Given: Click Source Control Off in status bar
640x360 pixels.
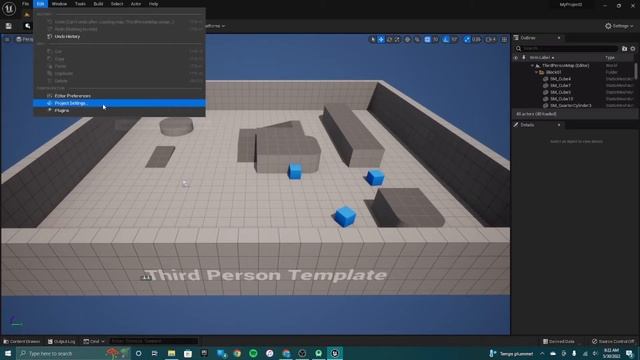Looking at the screenshot, I should pos(613,341).
